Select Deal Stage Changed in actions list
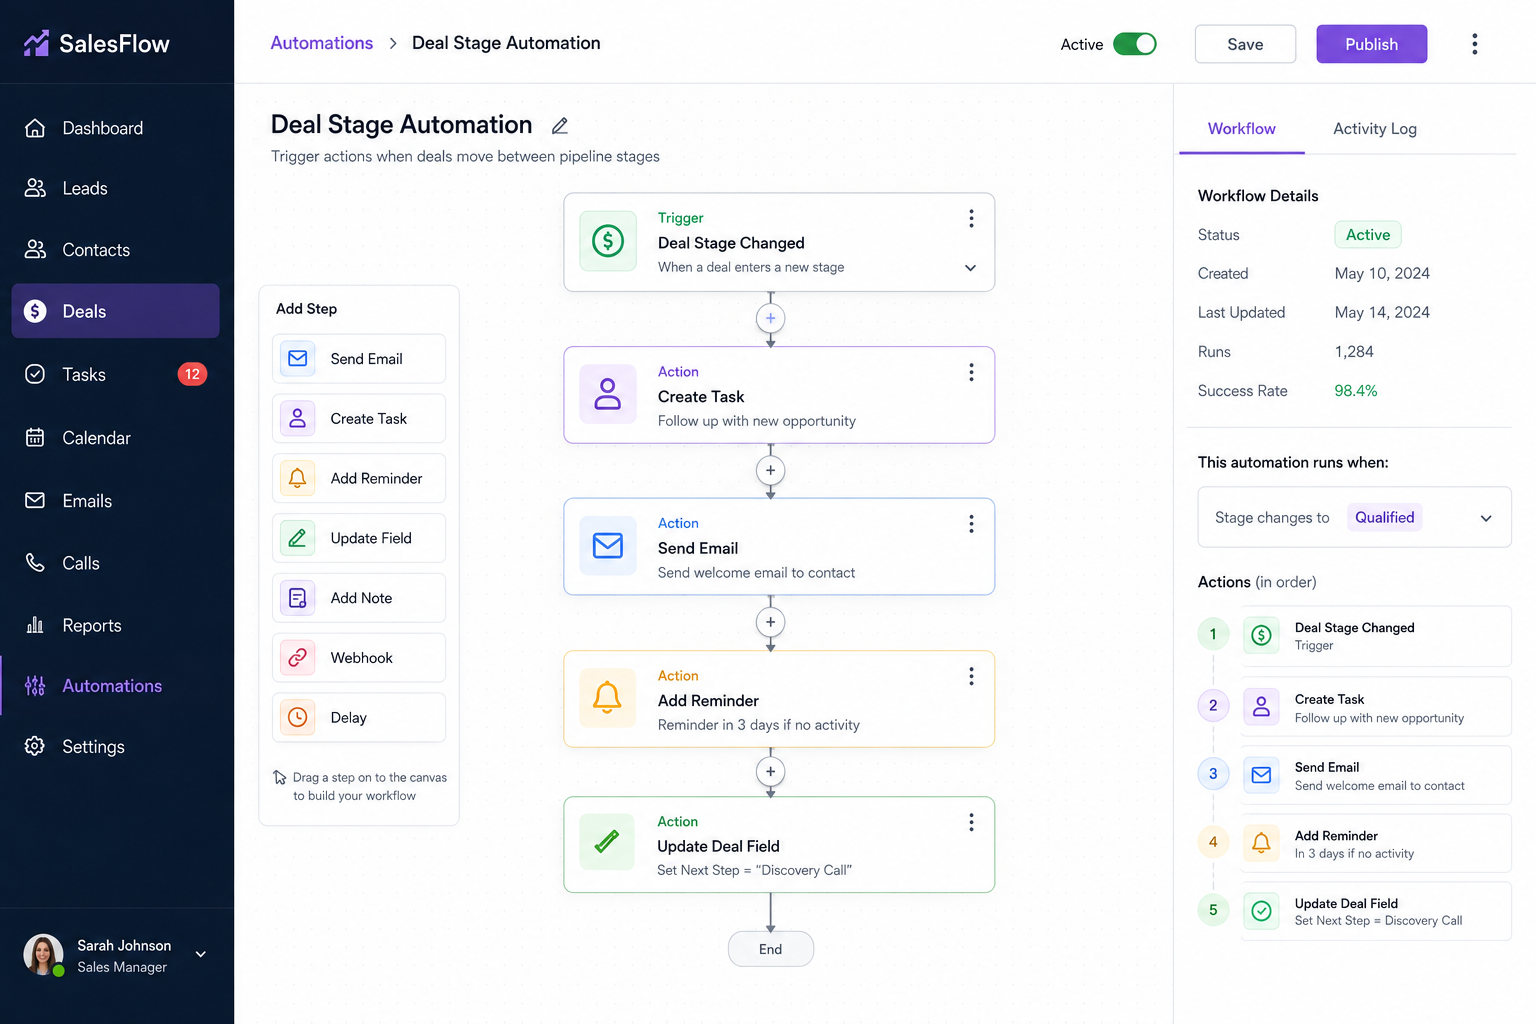 (1375, 636)
